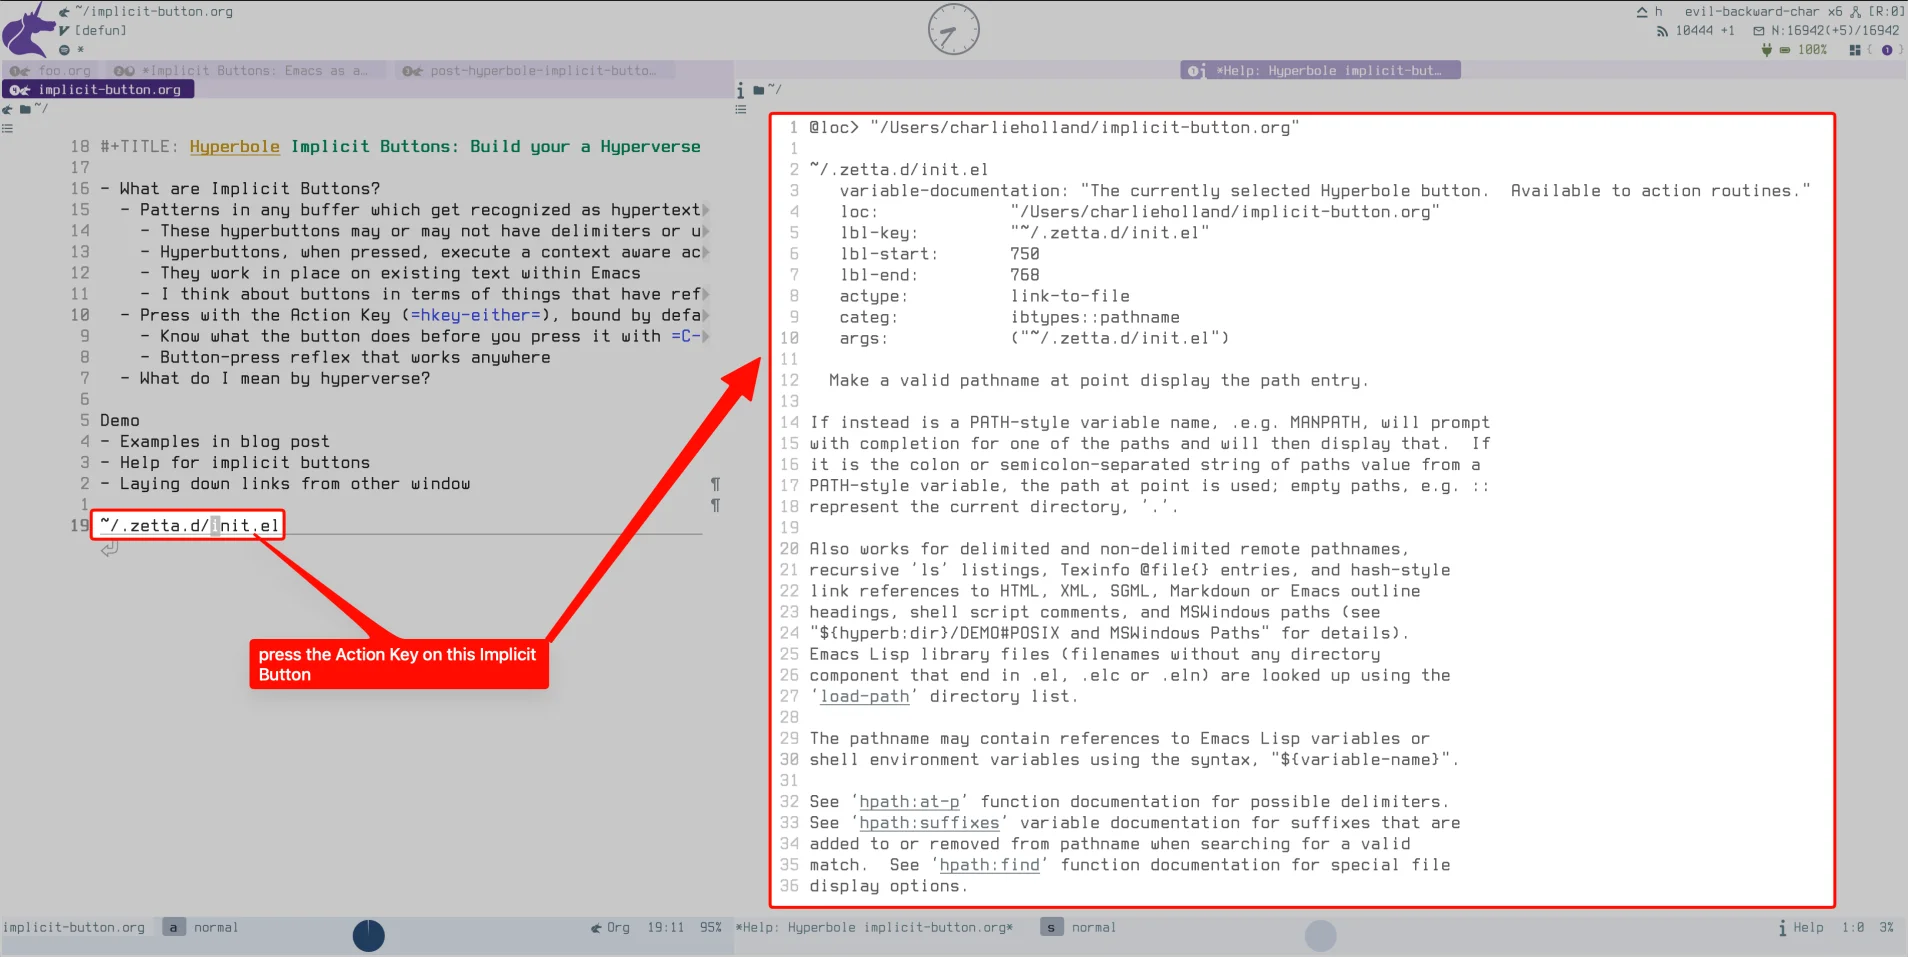Expand truncated line 'Know what the button does'
1908x957 pixels.
(x=706, y=336)
